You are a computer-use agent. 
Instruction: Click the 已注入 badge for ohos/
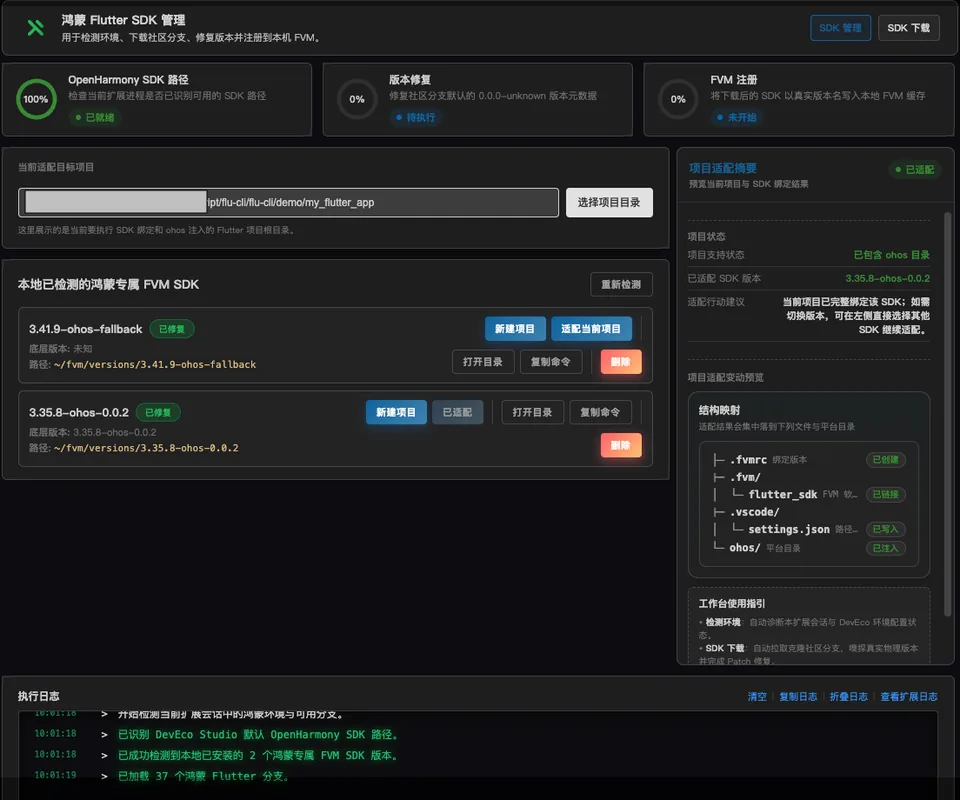(885, 548)
